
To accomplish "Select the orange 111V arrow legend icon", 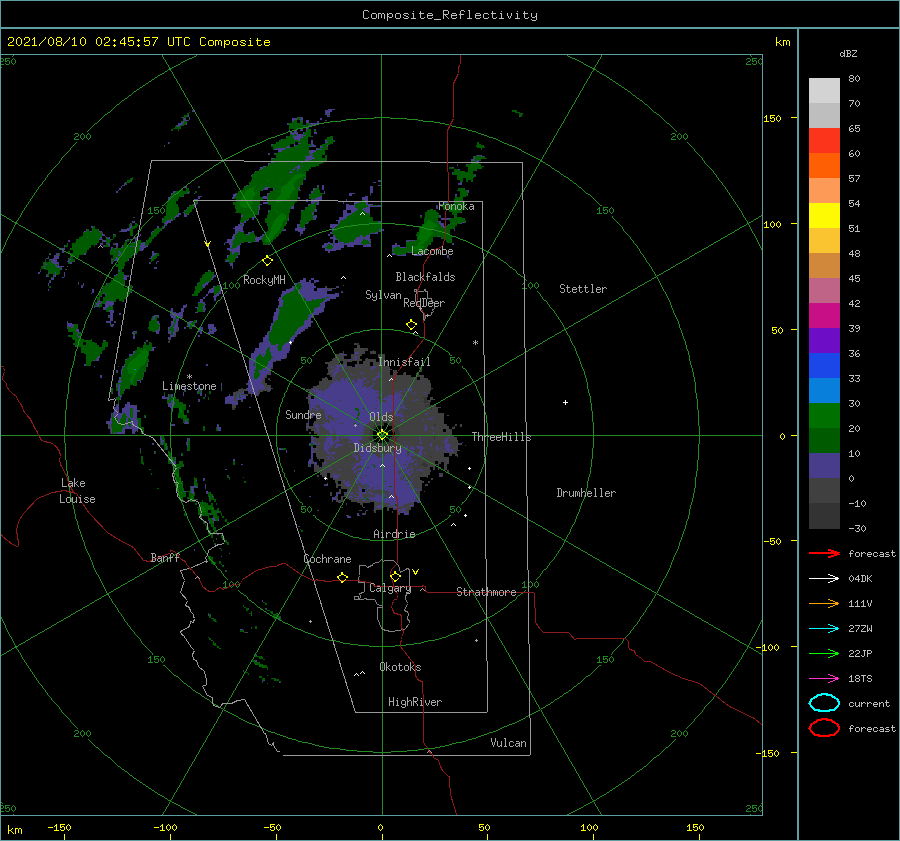I will pyautogui.click(x=824, y=603).
